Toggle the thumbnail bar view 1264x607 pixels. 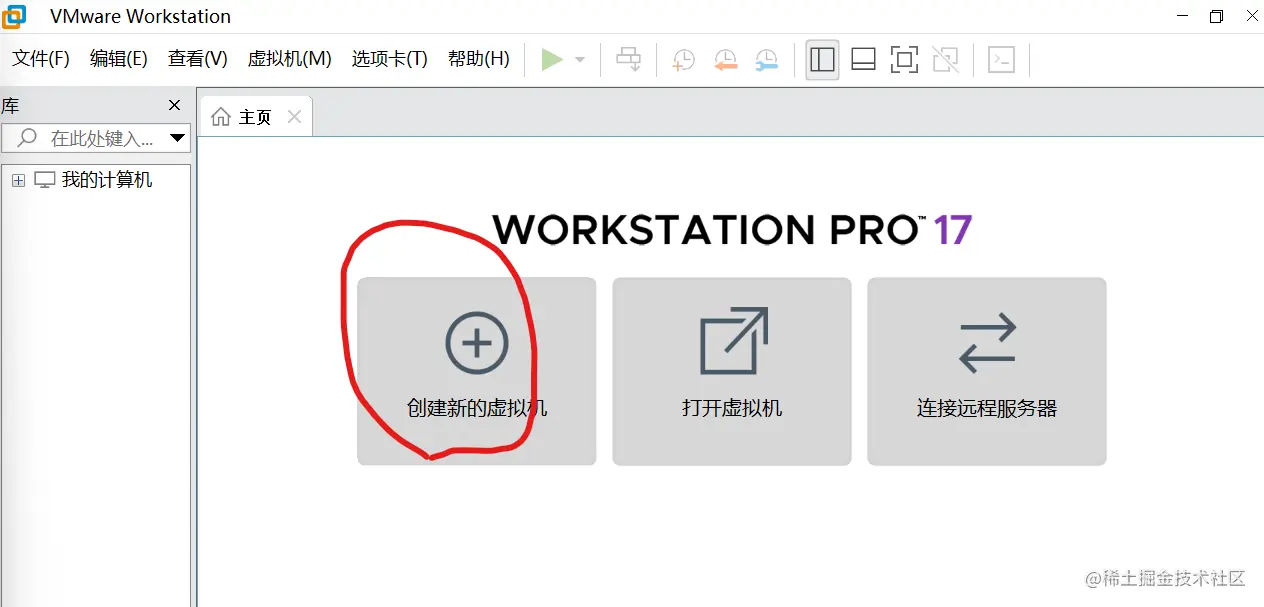coord(862,60)
